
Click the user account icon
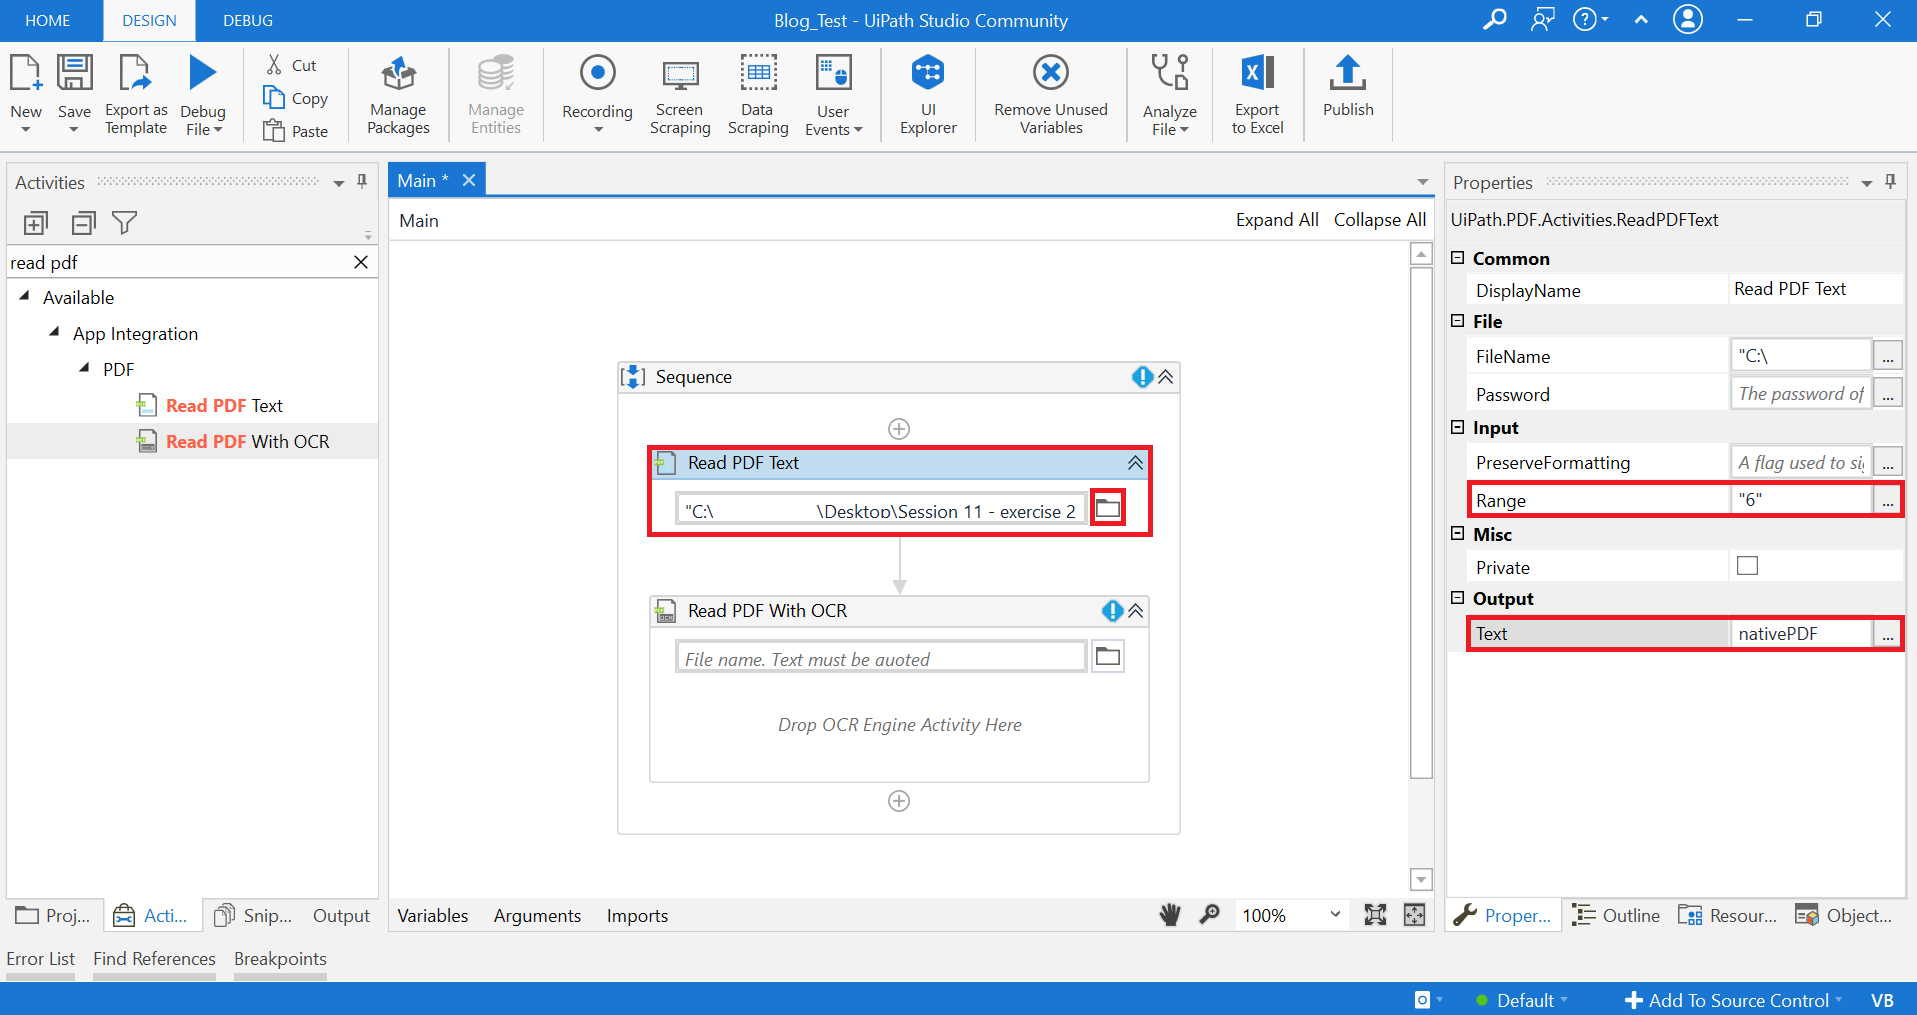tap(1688, 20)
